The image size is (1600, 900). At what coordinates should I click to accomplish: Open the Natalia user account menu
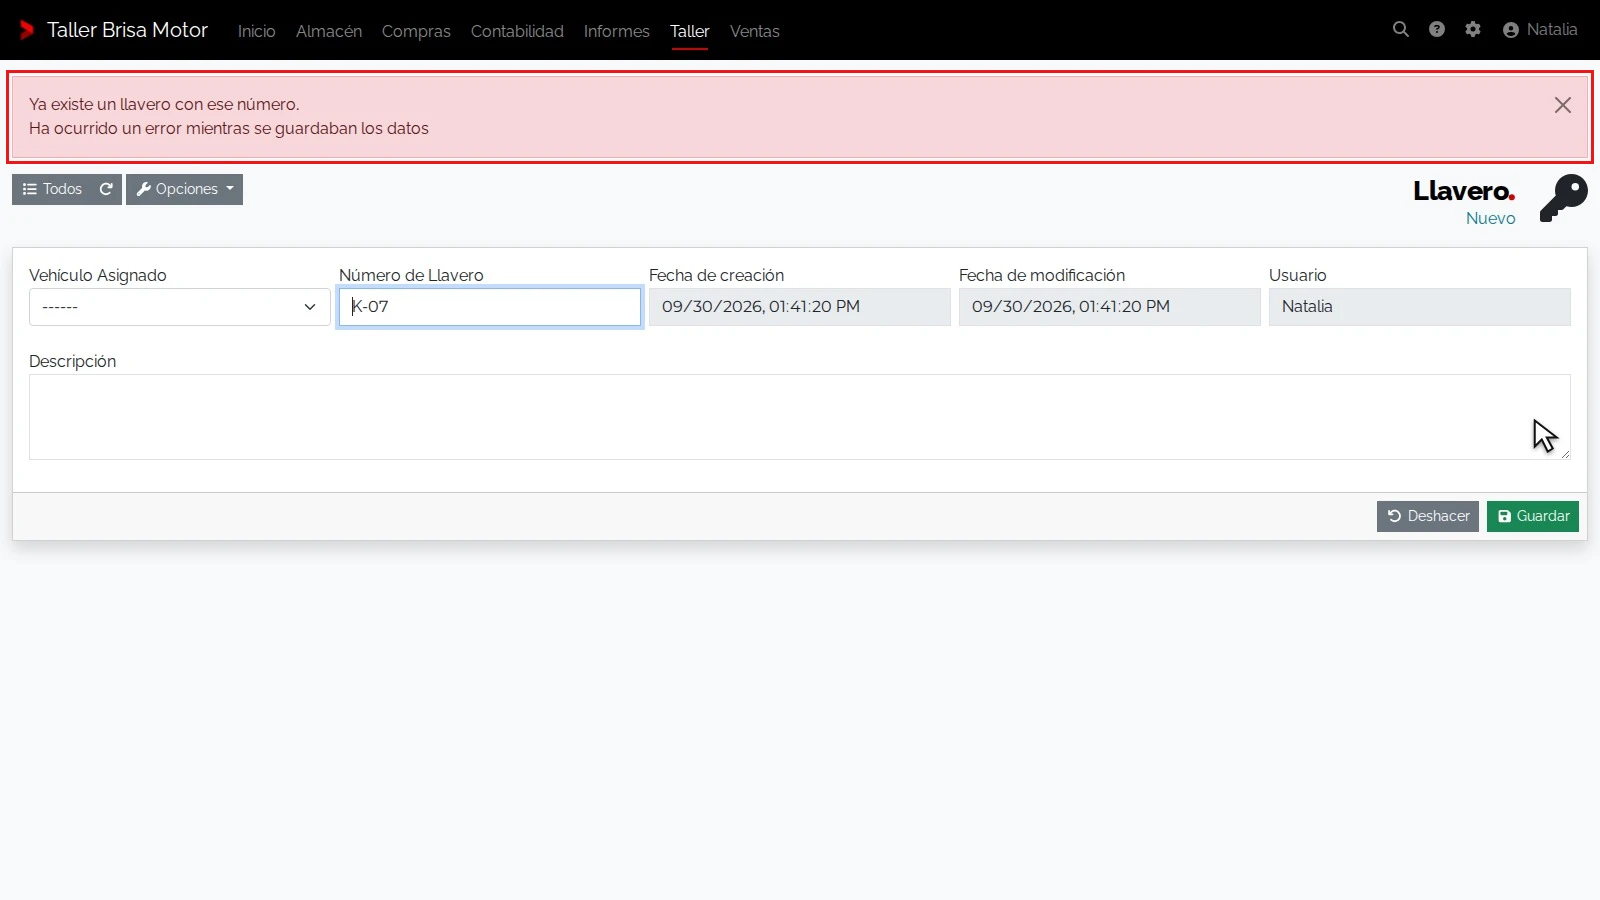click(1540, 30)
